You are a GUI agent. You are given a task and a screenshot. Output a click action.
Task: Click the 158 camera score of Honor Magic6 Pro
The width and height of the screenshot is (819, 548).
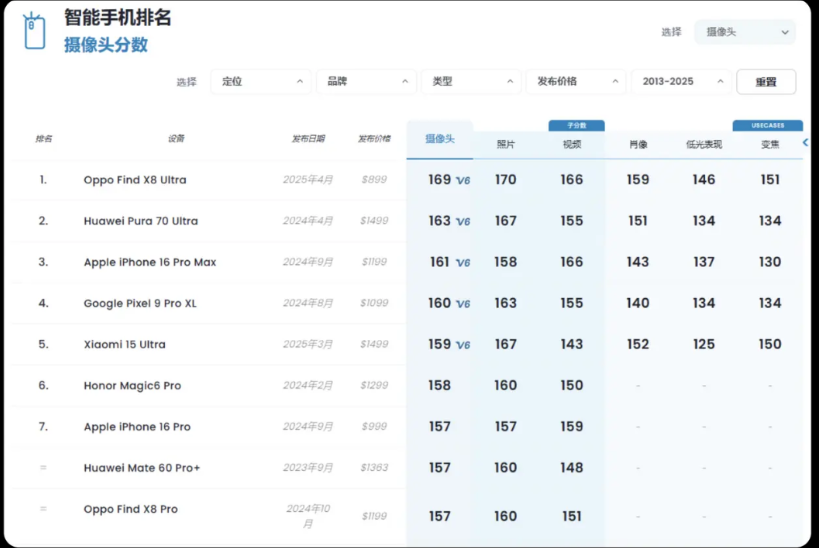coord(439,386)
